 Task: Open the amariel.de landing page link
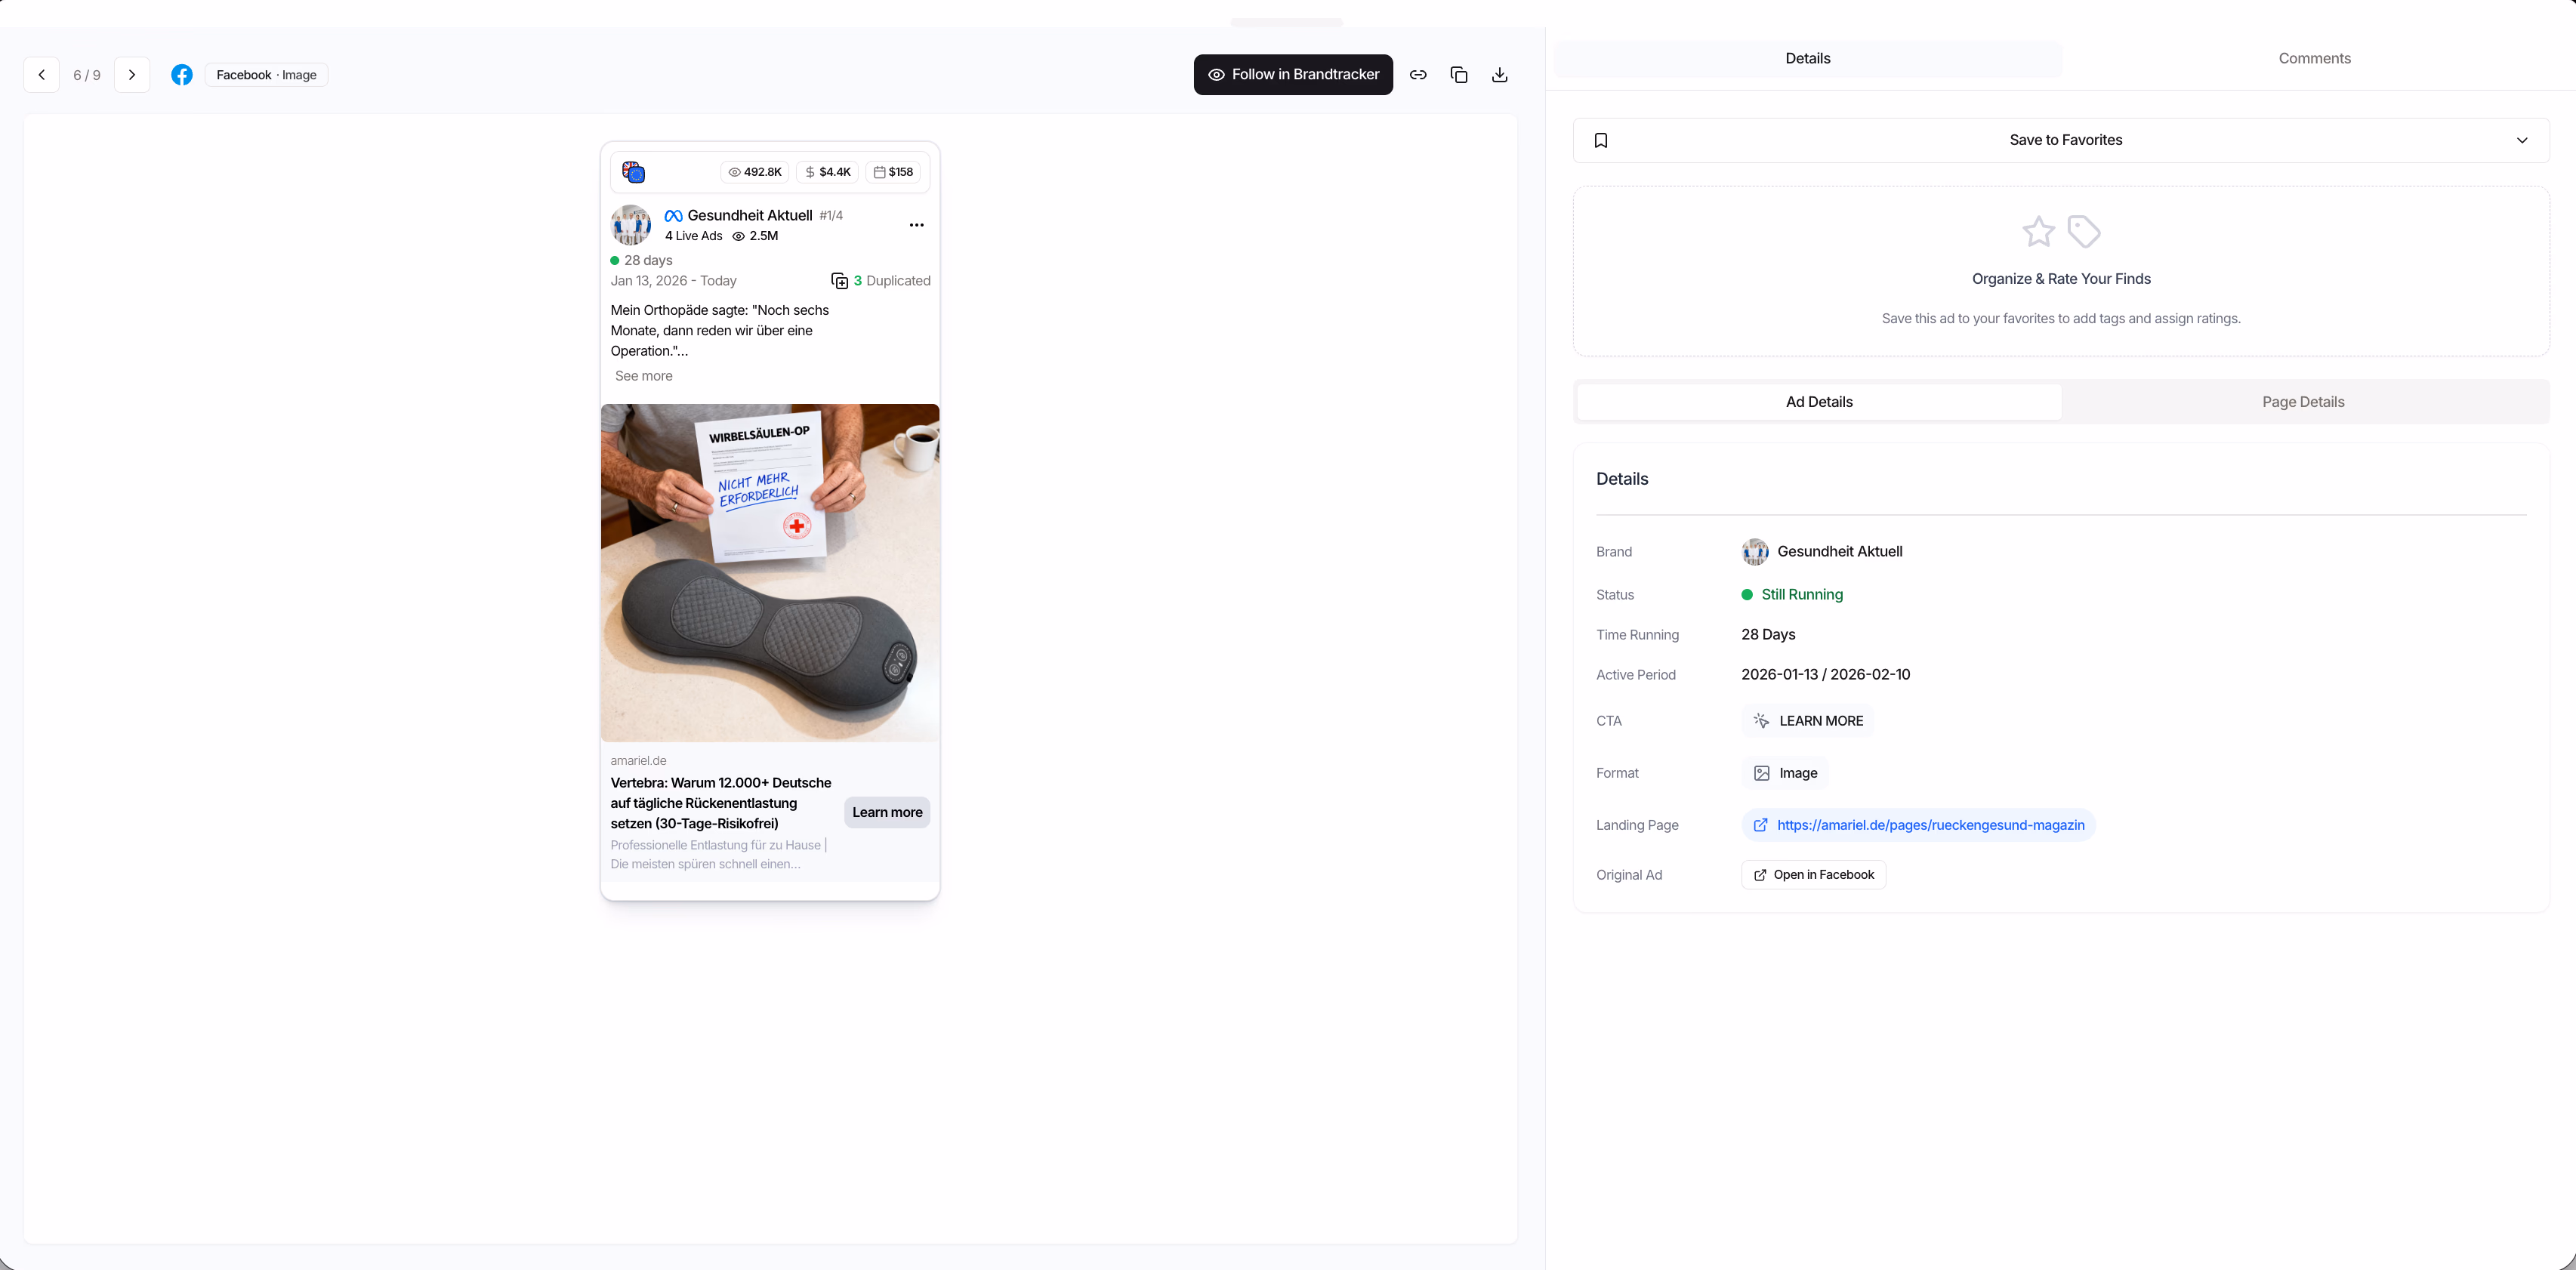[1930, 825]
